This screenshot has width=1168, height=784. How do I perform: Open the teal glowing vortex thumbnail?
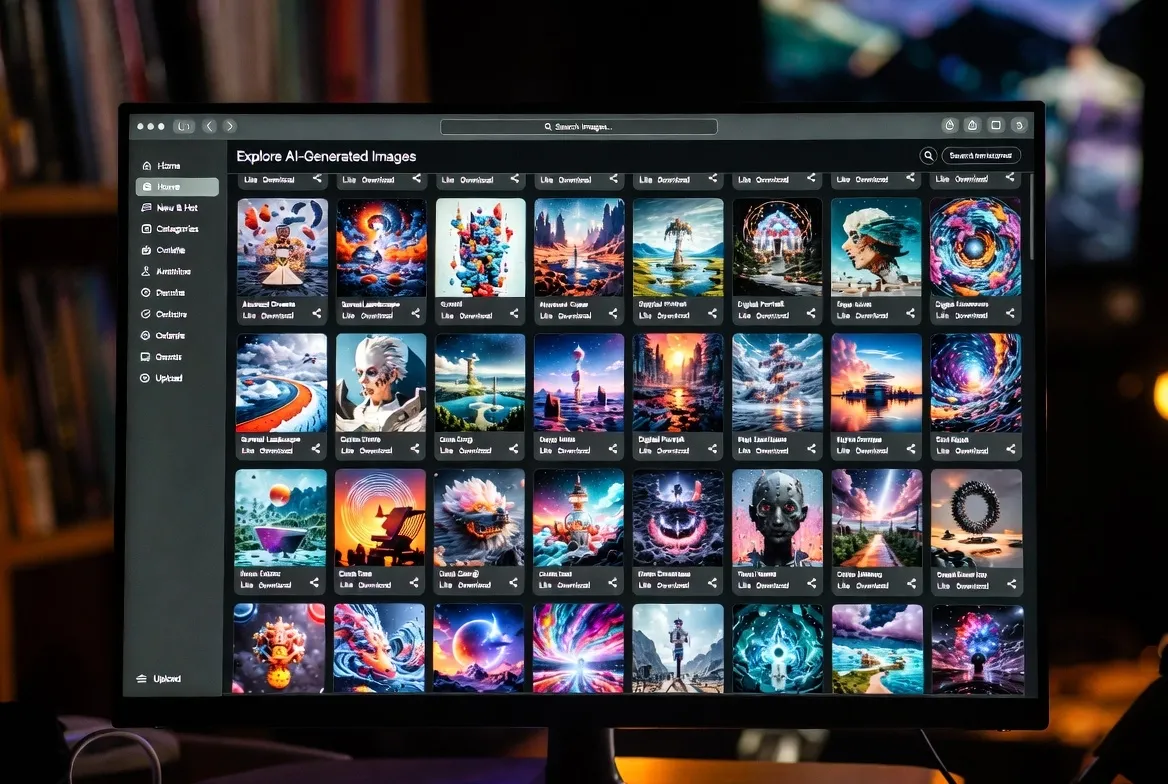tap(778, 648)
